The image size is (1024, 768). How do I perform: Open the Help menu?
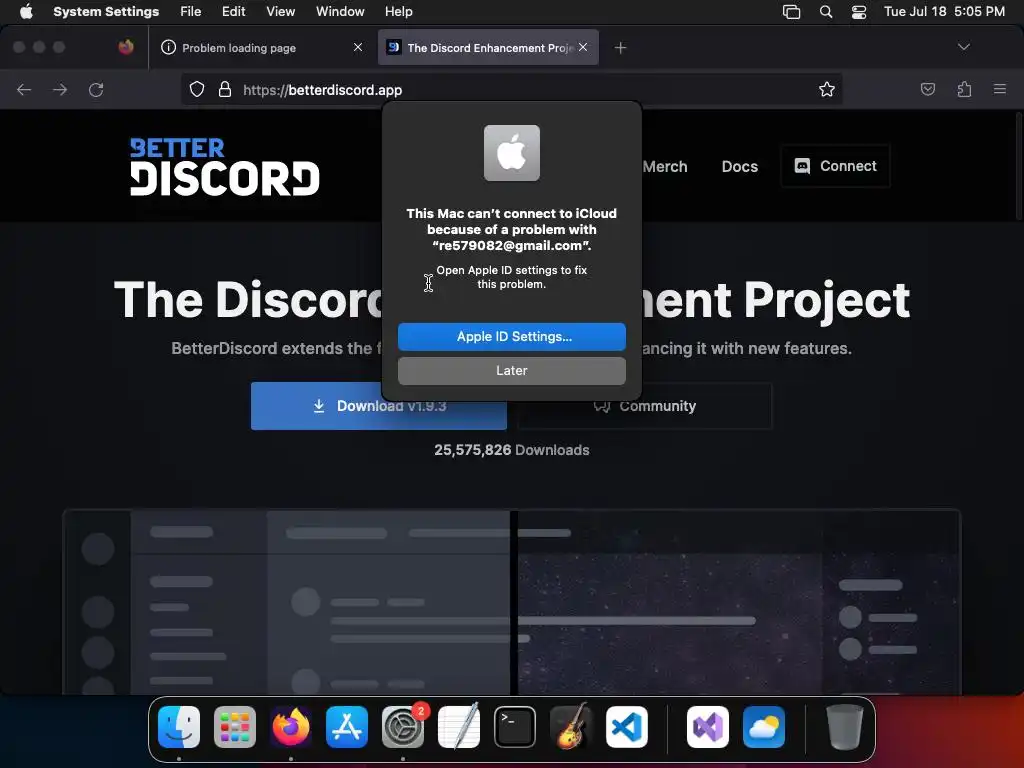coord(398,11)
